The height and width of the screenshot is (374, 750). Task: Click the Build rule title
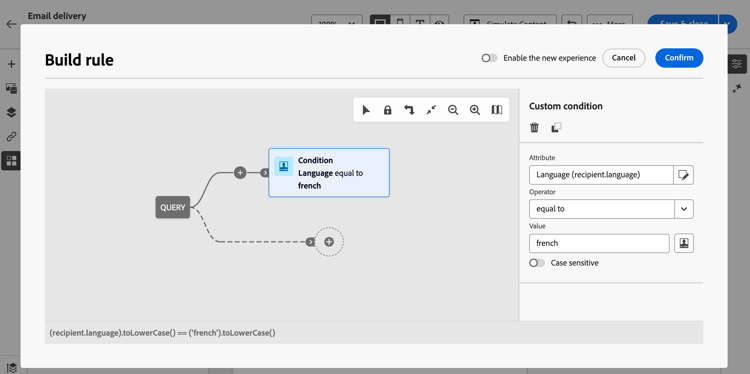(79, 60)
